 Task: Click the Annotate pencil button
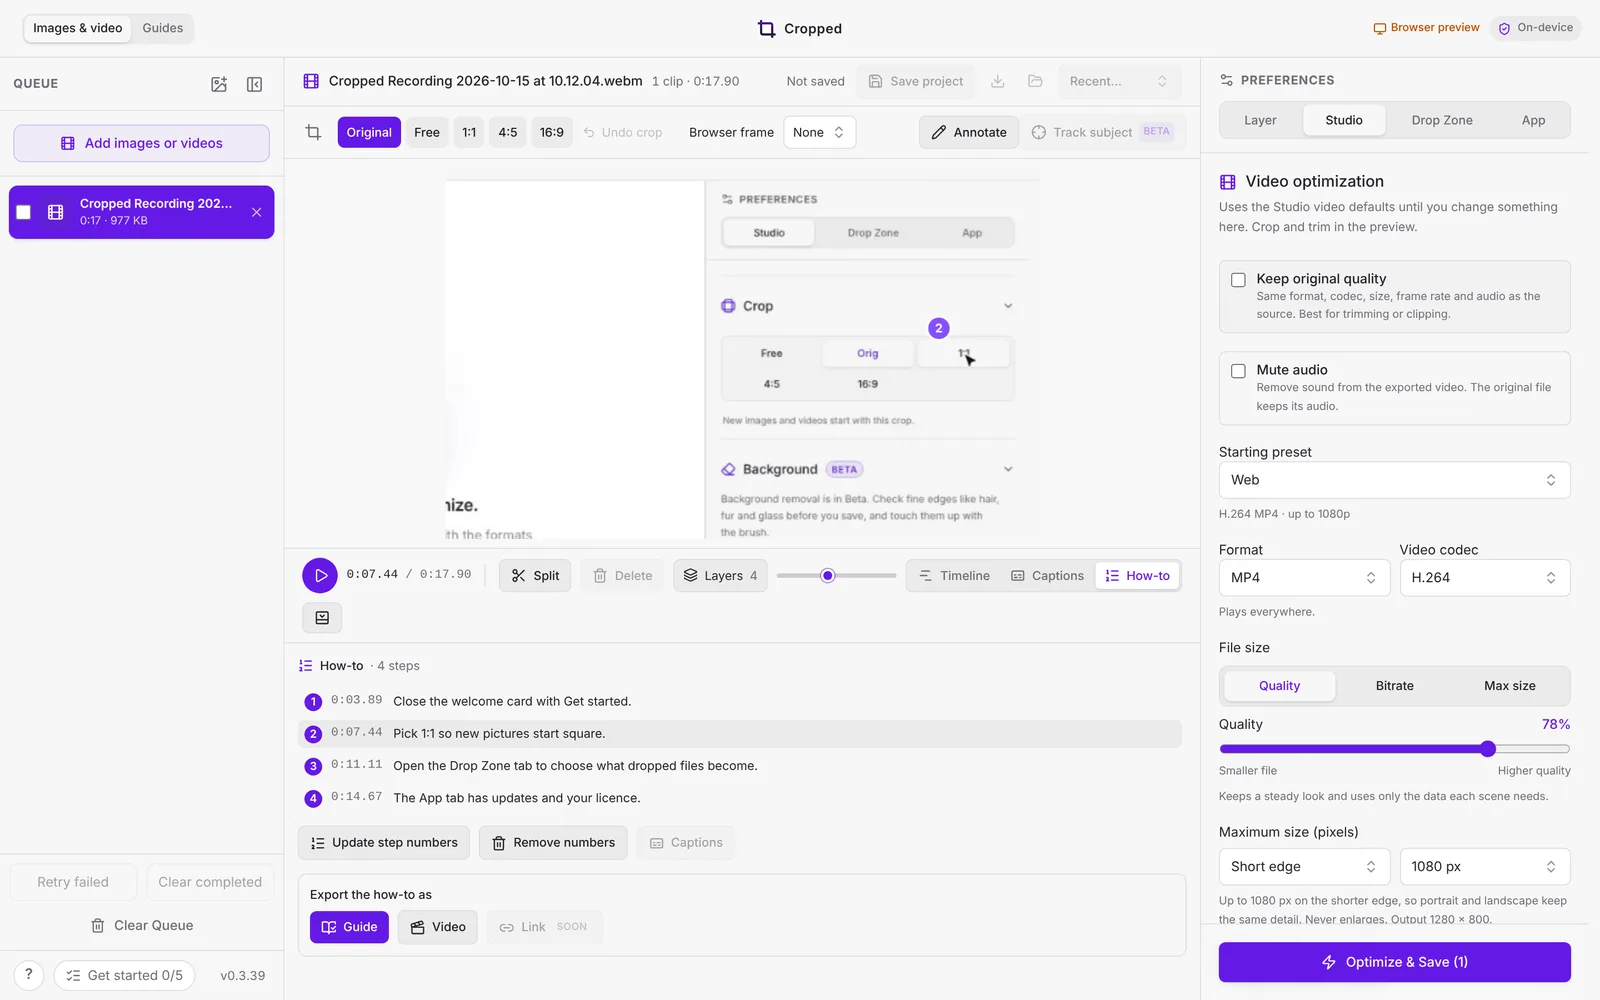969,132
